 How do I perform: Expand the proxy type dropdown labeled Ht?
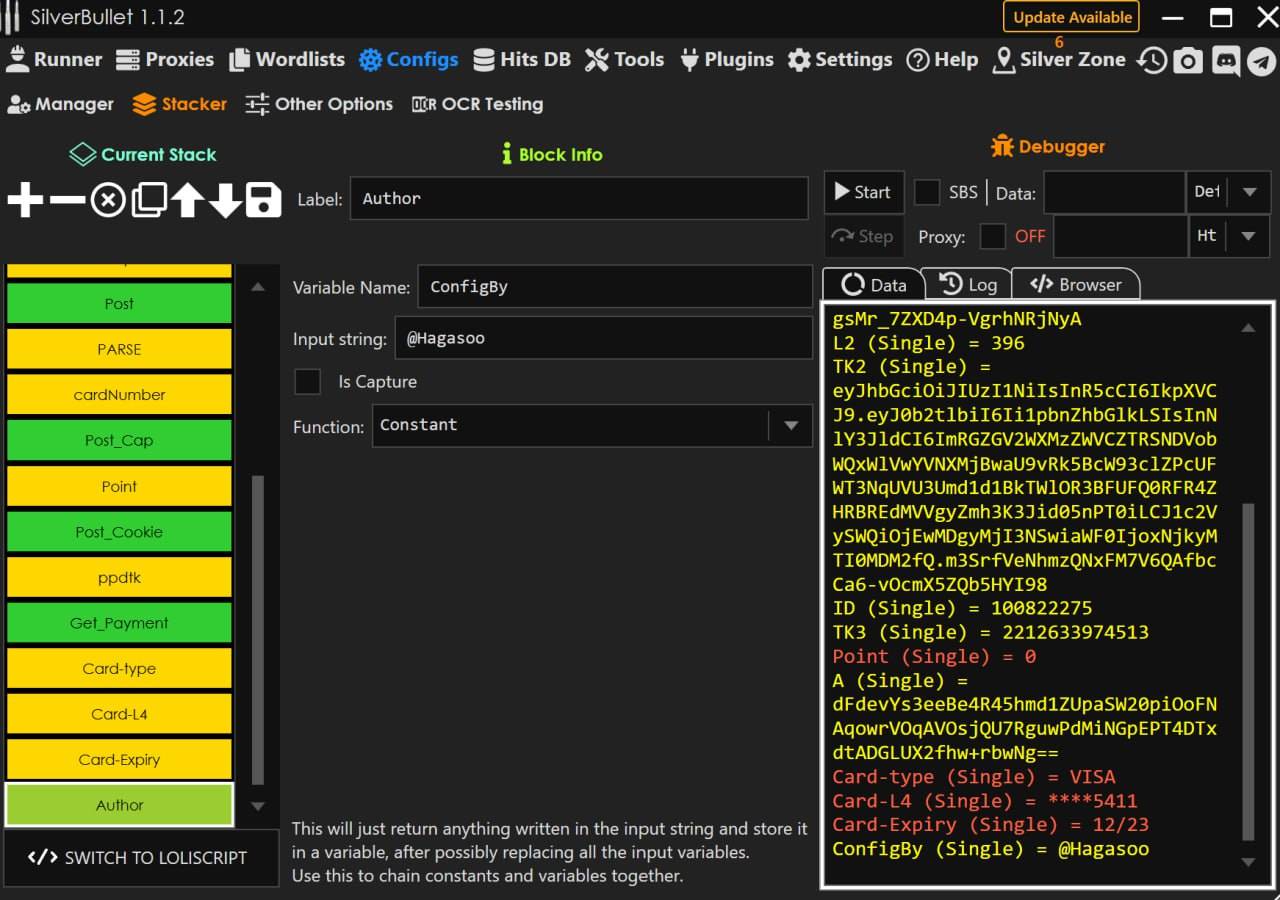[x=1249, y=236]
